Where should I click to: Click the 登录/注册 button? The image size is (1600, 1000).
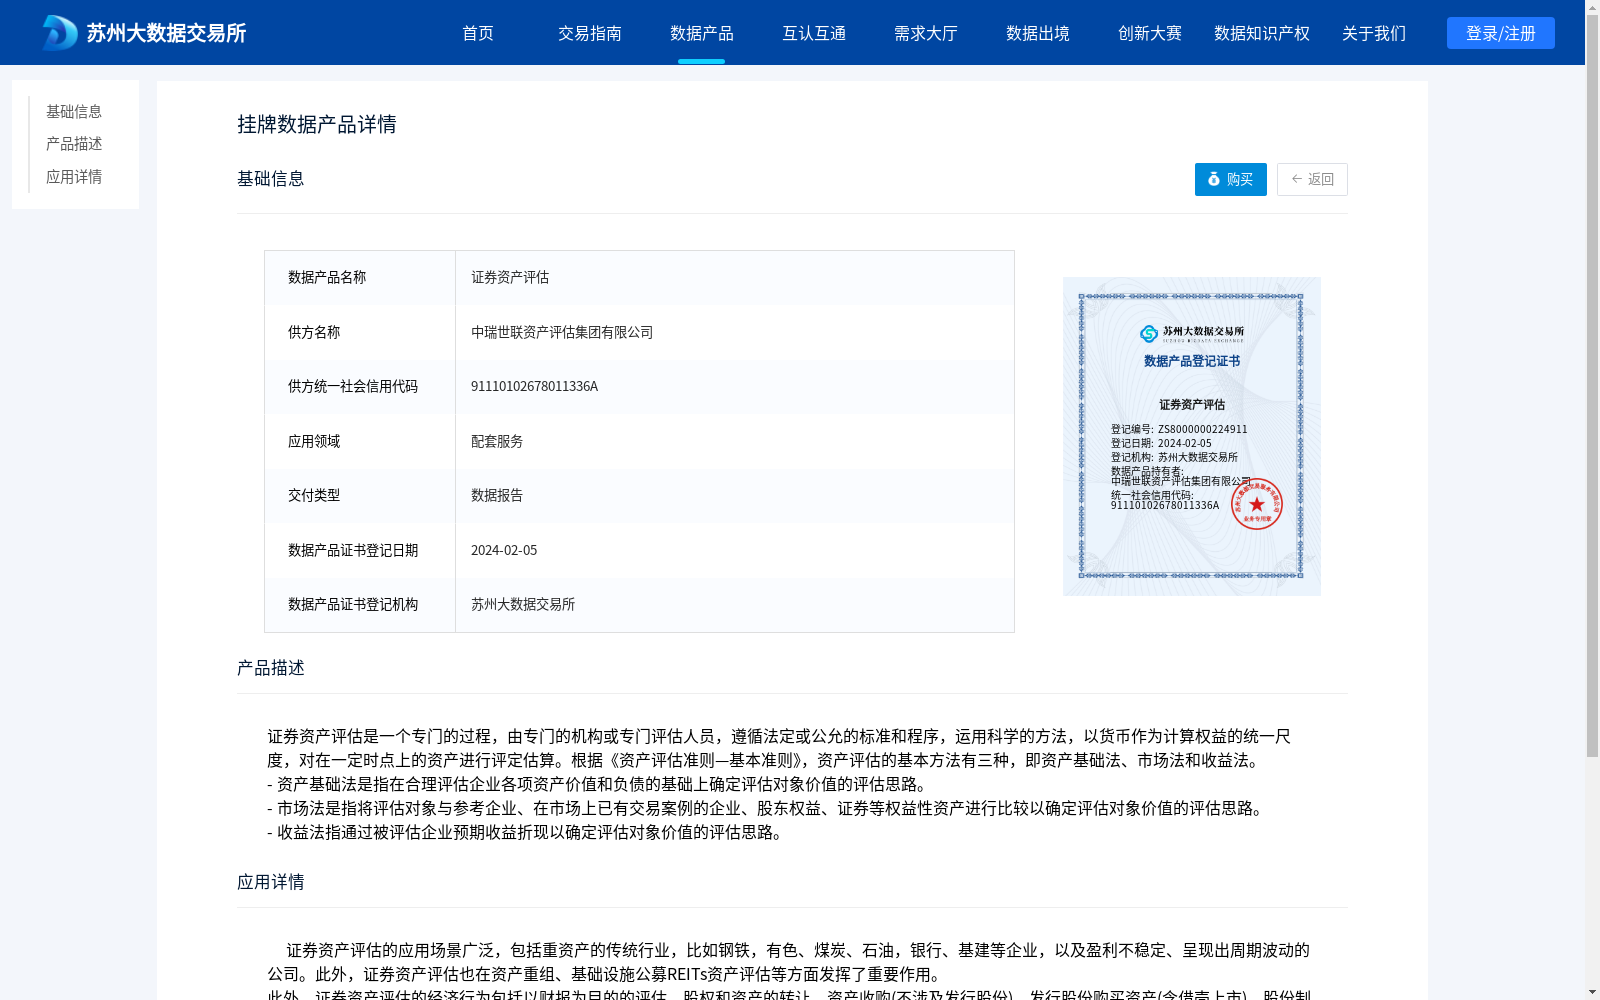pos(1501,33)
